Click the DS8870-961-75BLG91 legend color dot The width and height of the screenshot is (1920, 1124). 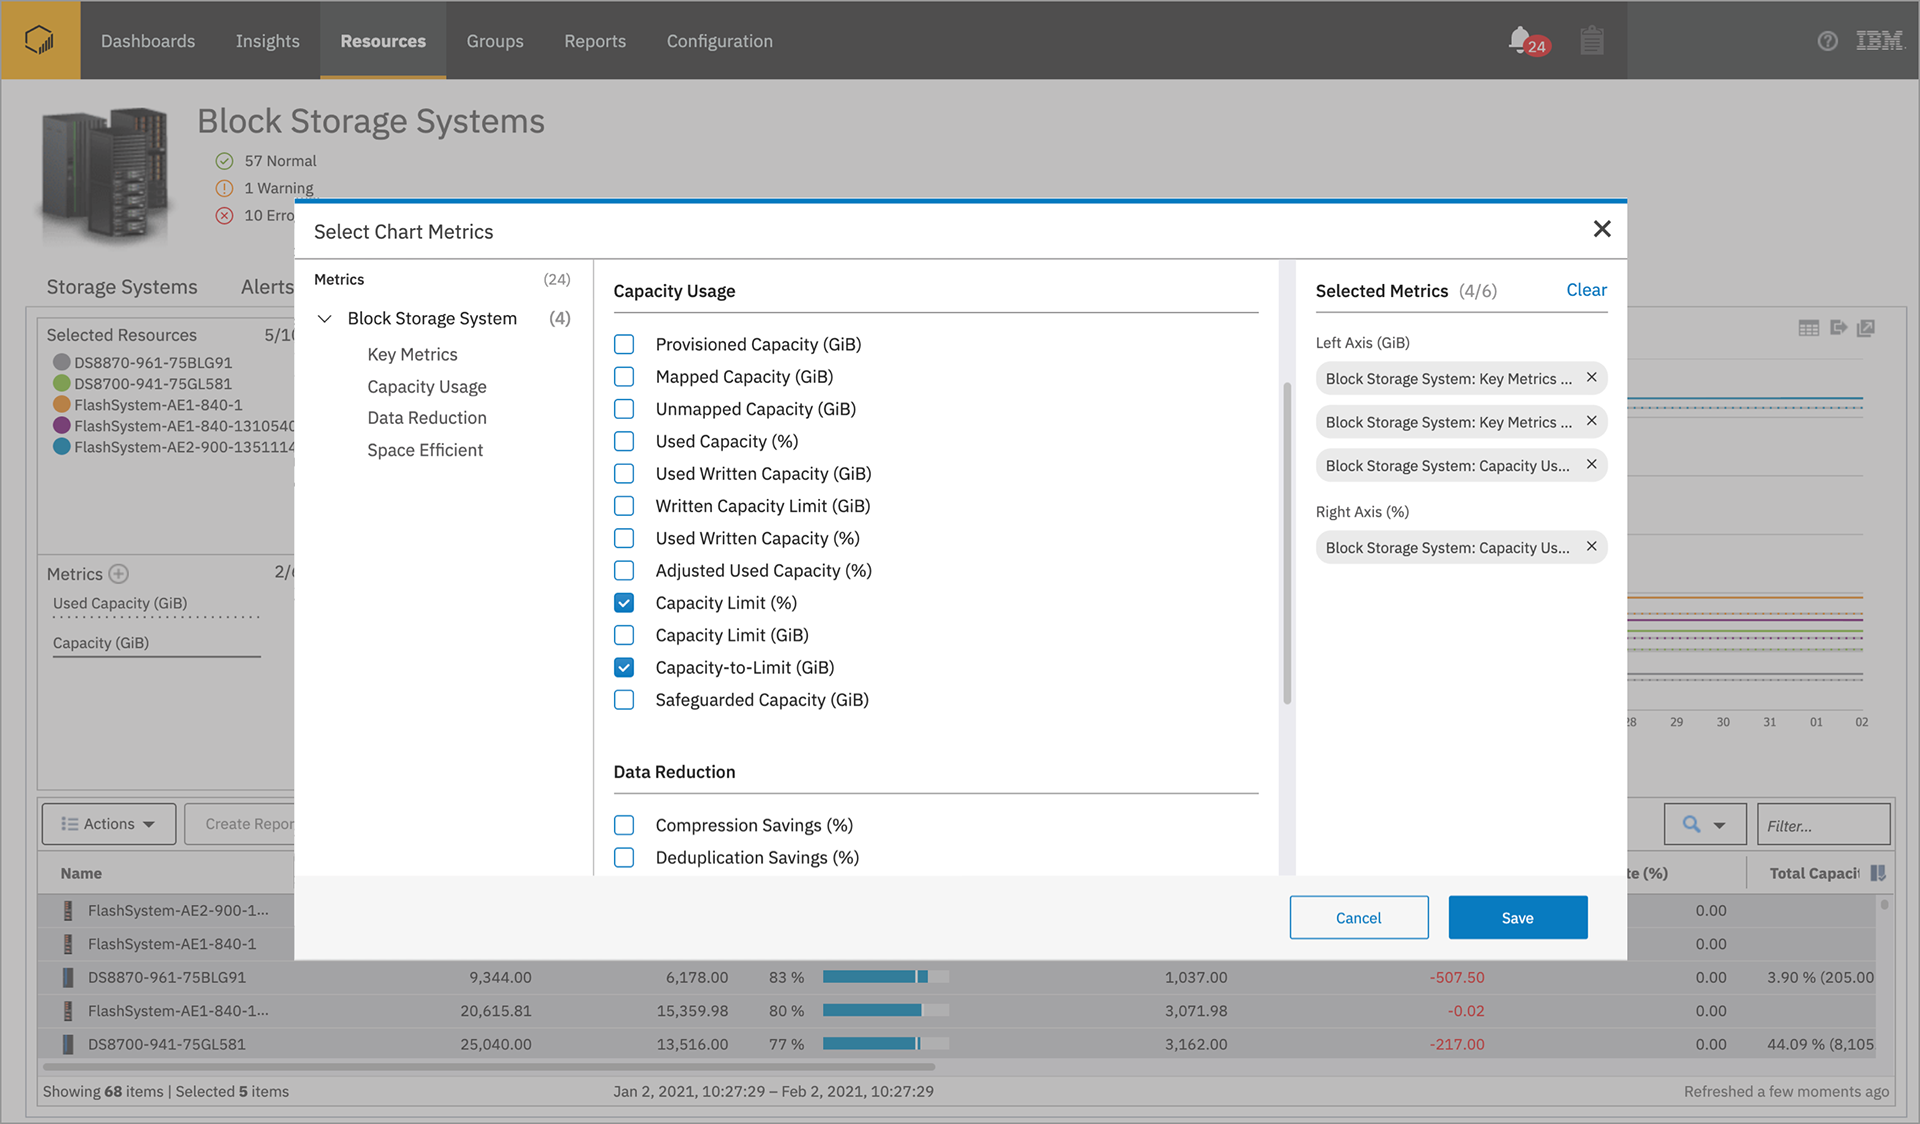pyautogui.click(x=62, y=362)
